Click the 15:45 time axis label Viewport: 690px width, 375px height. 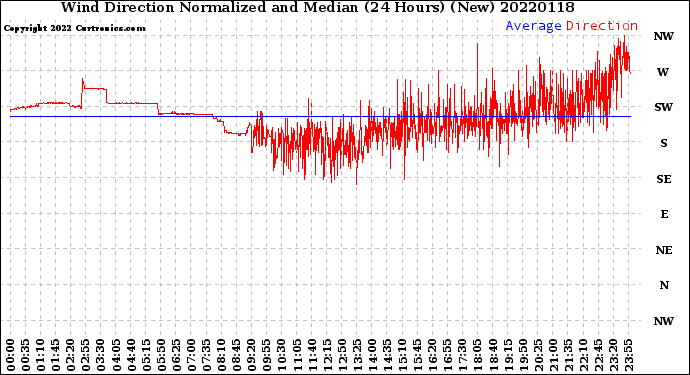(x=418, y=355)
